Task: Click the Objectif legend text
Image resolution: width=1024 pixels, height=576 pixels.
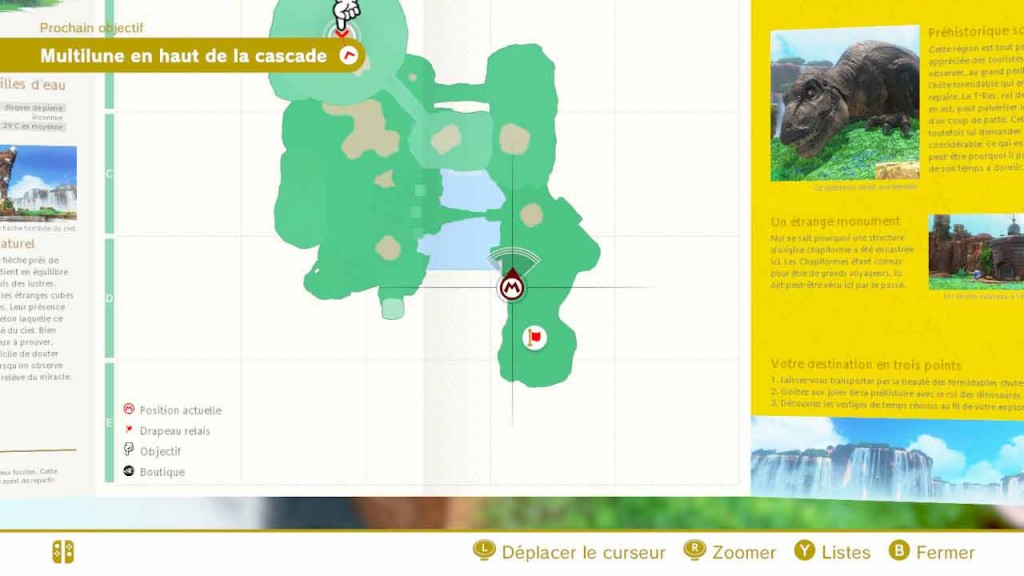Action: click(160, 451)
